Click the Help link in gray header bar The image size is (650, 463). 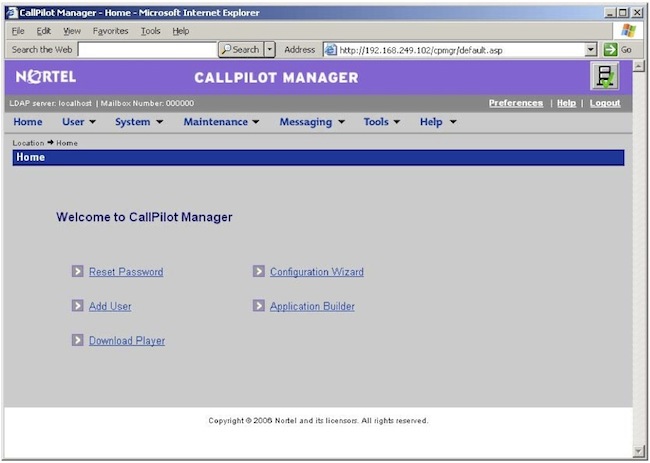click(566, 103)
